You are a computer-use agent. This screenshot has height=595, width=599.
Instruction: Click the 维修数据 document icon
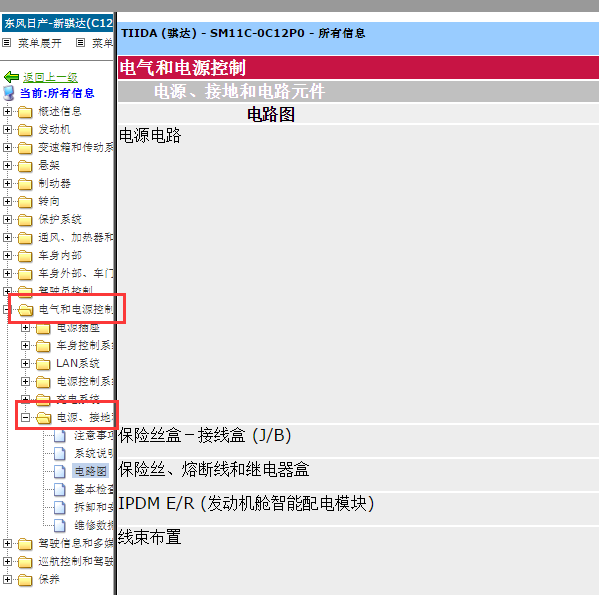point(60,525)
